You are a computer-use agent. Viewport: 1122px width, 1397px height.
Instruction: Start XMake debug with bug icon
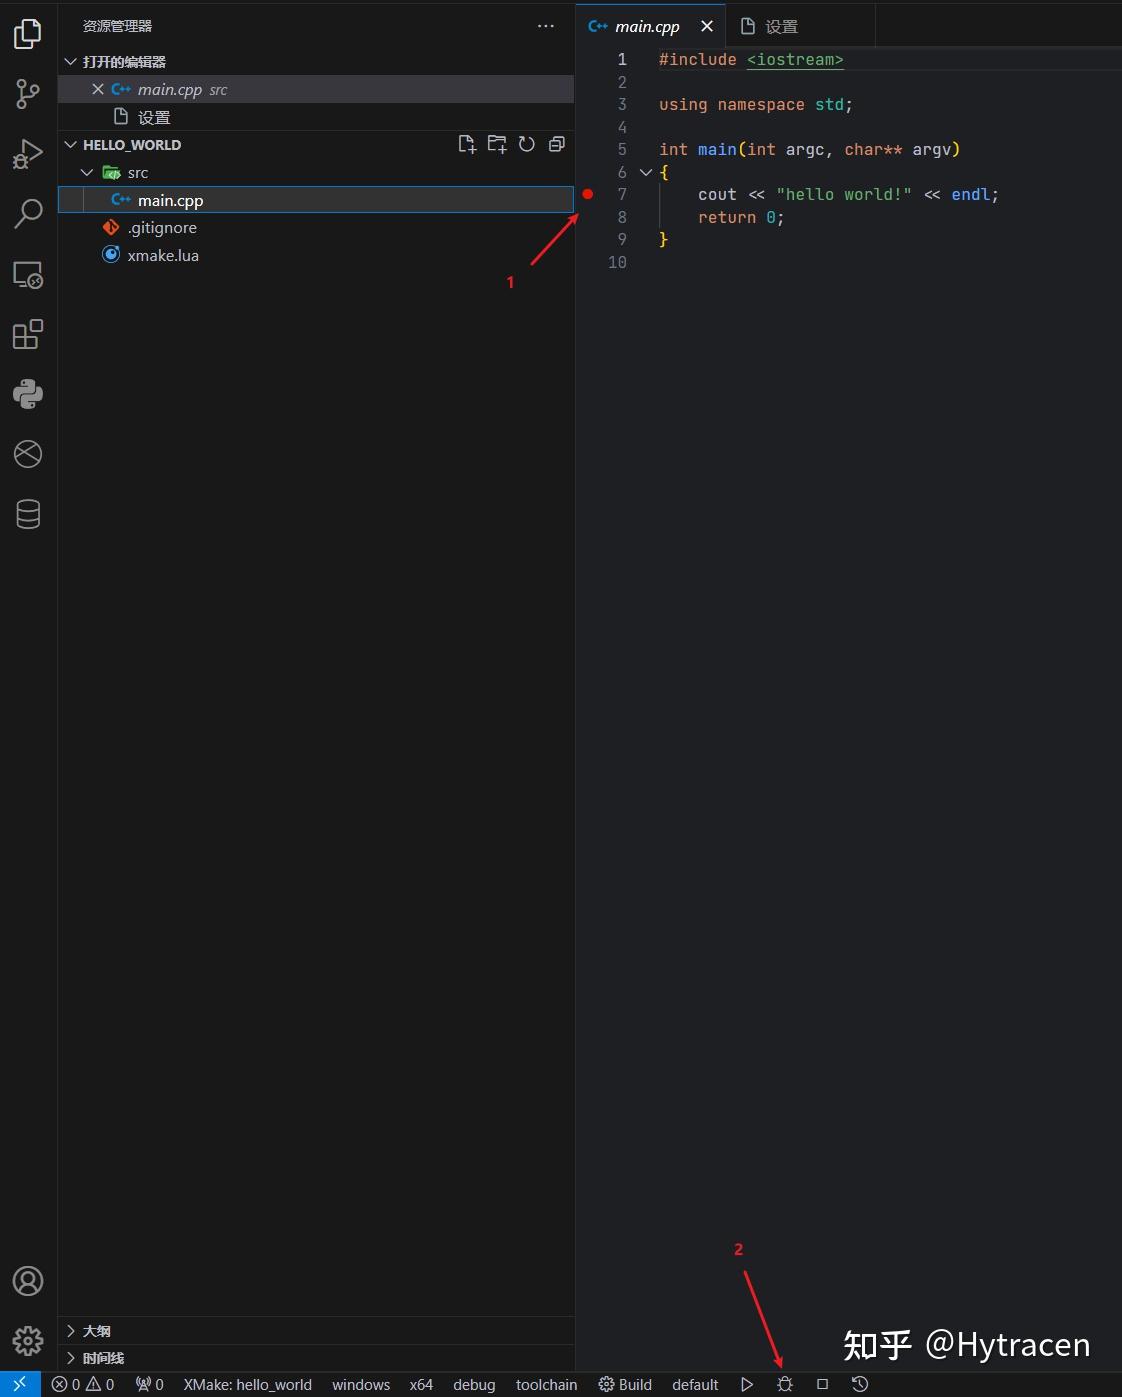[785, 1385]
